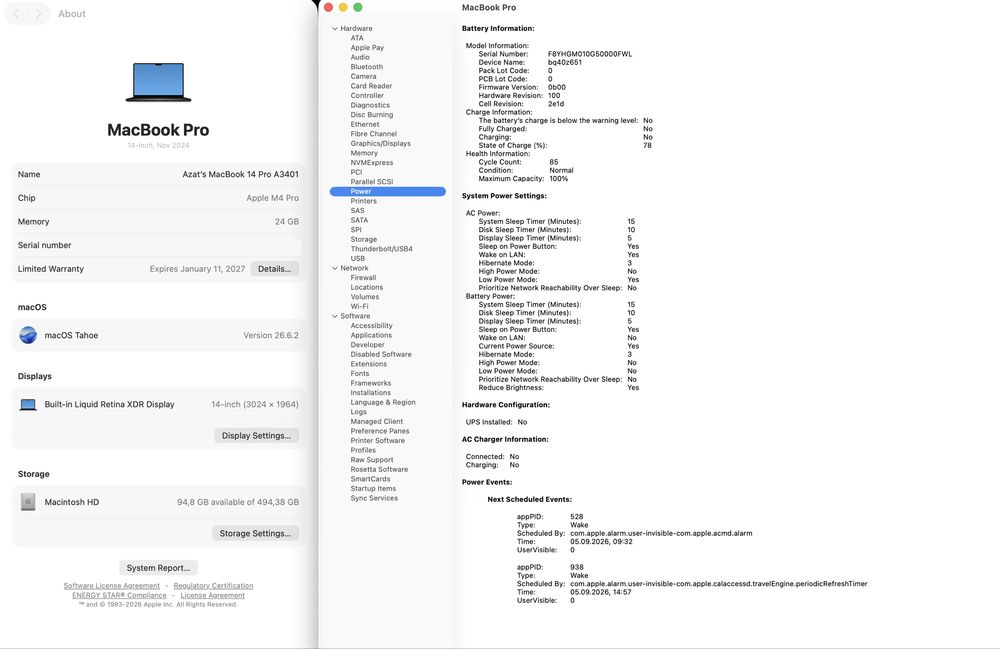The image size is (1000, 649).
Task: Select Bluetooth in the sidebar
Action: click(x=367, y=67)
